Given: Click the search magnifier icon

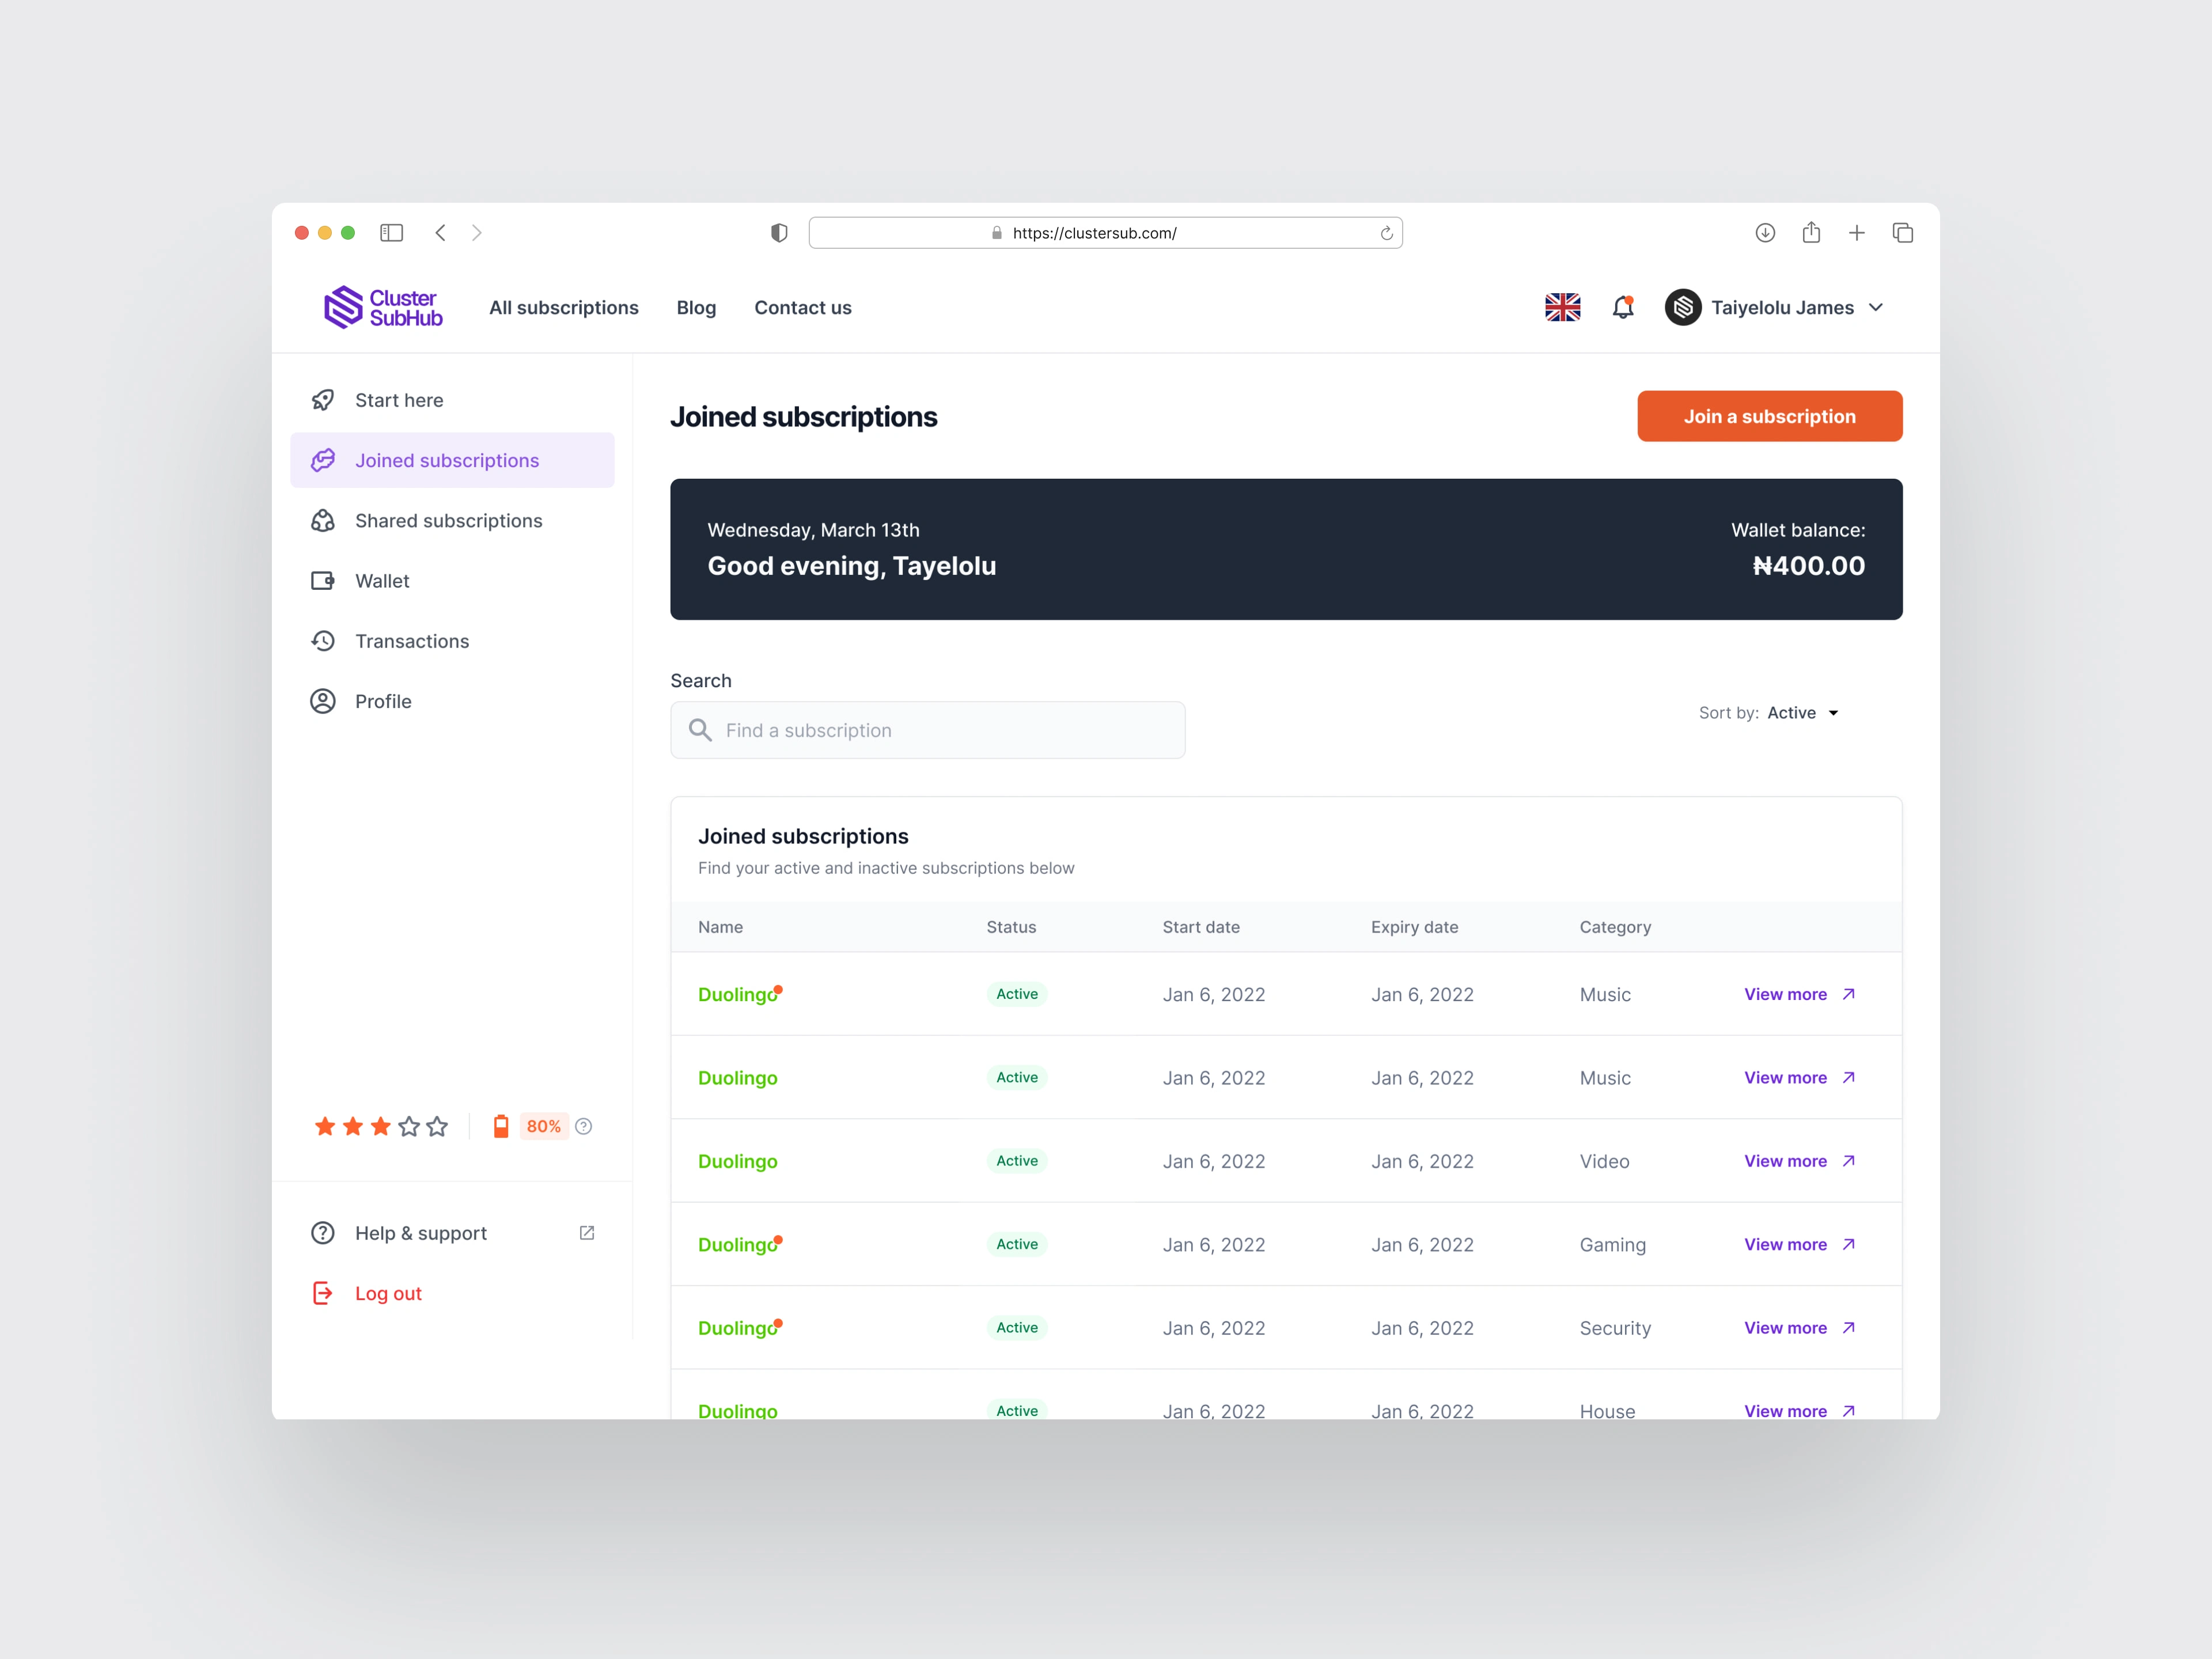Looking at the screenshot, I should (700, 730).
